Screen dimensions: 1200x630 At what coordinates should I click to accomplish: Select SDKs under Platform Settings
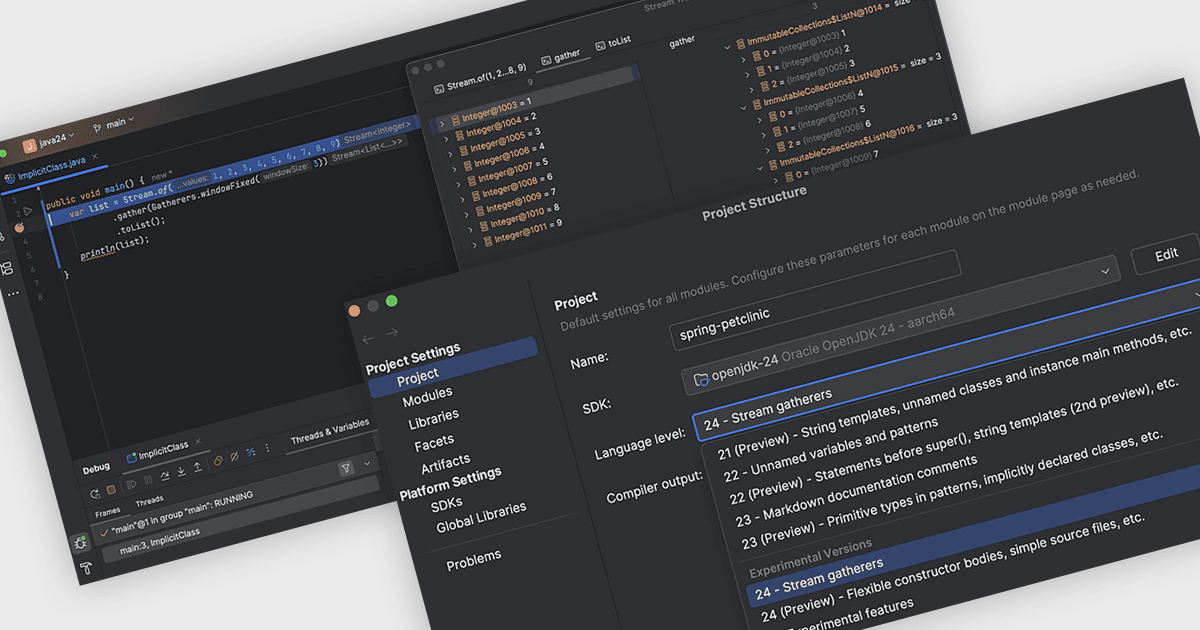coord(447,505)
